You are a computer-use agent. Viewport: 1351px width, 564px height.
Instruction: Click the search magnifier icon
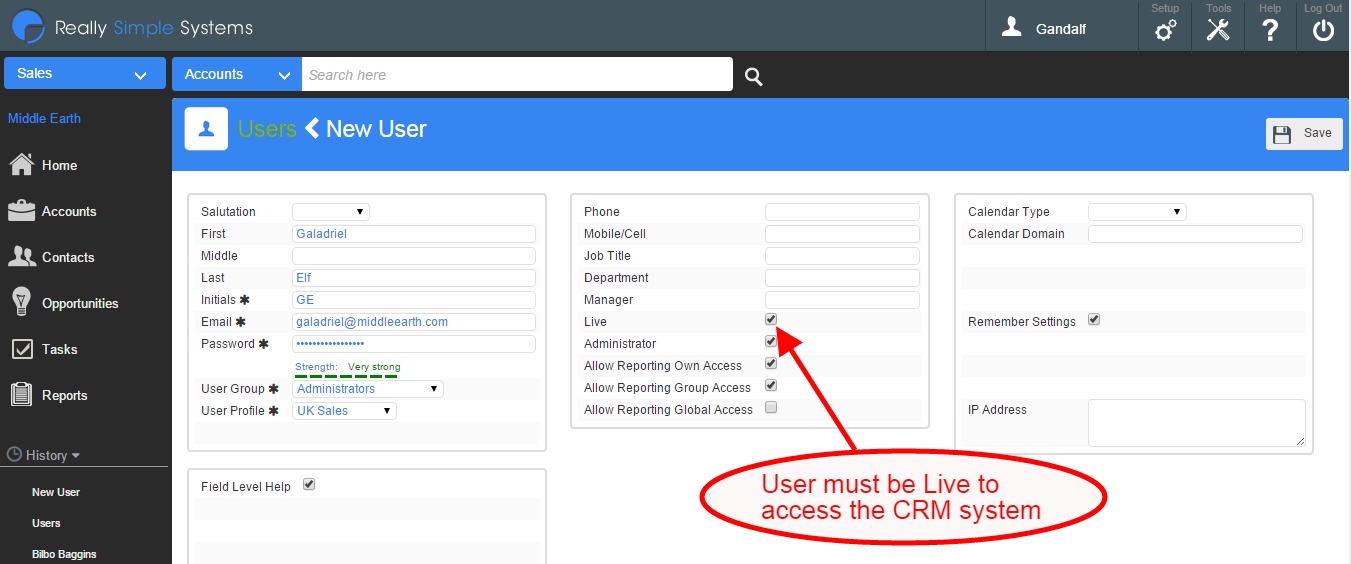point(753,76)
